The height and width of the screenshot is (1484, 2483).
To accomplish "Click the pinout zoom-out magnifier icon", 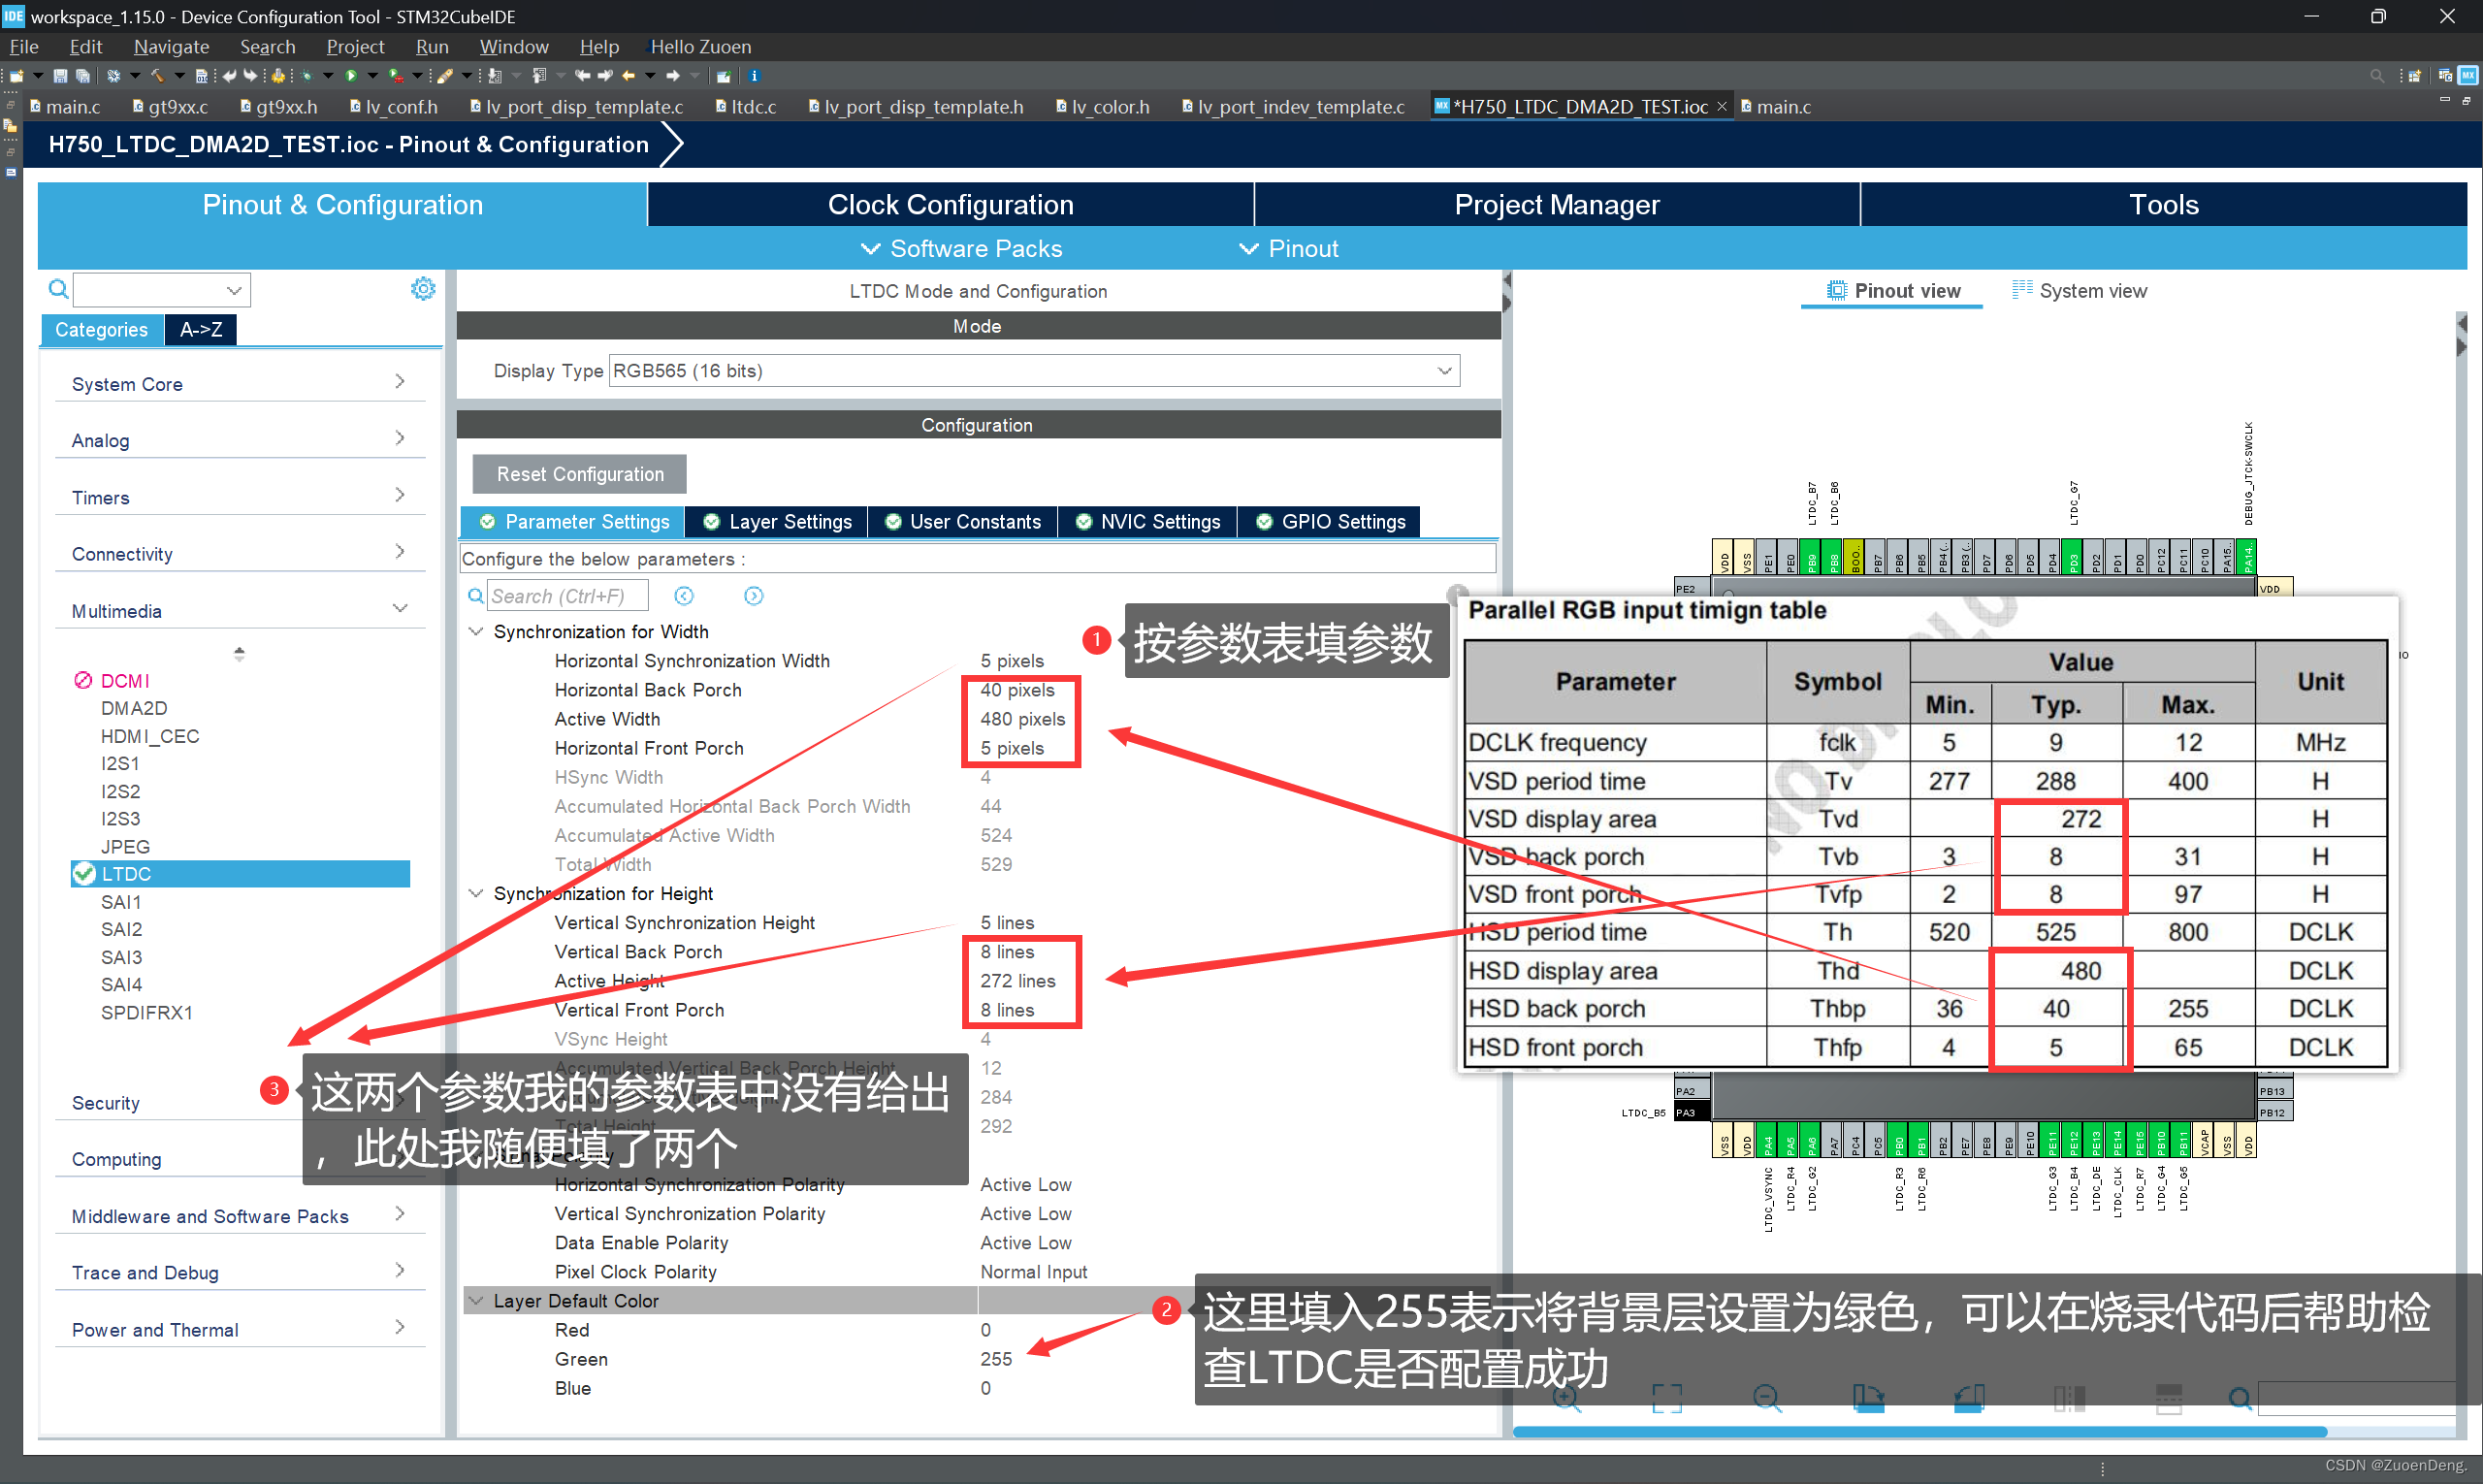I will coord(1767,1398).
